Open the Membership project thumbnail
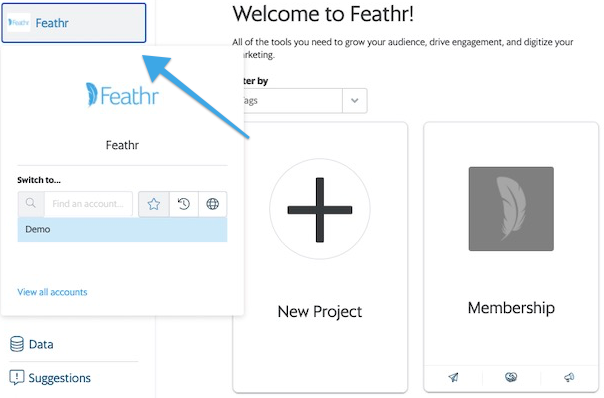The width and height of the screenshot is (604, 398). click(511, 209)
